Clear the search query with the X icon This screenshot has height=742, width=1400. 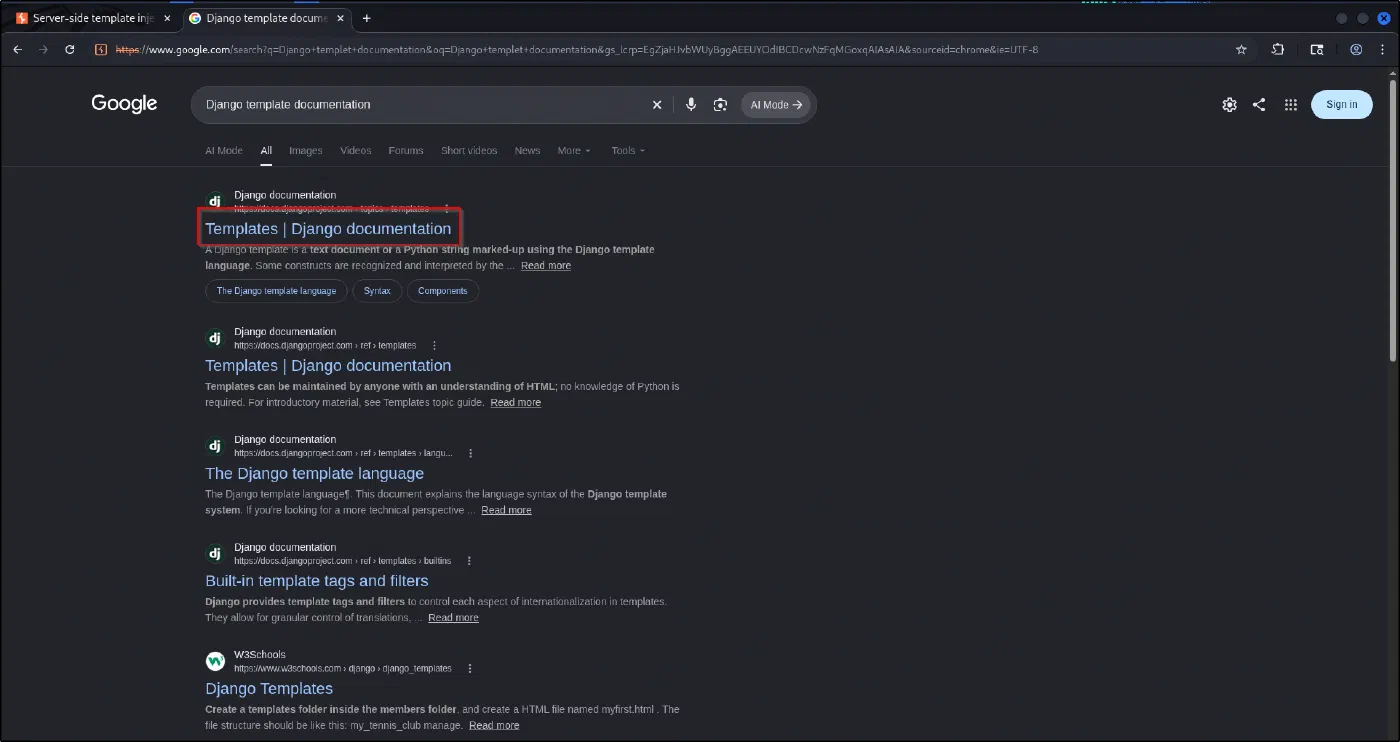pos(657,105)
